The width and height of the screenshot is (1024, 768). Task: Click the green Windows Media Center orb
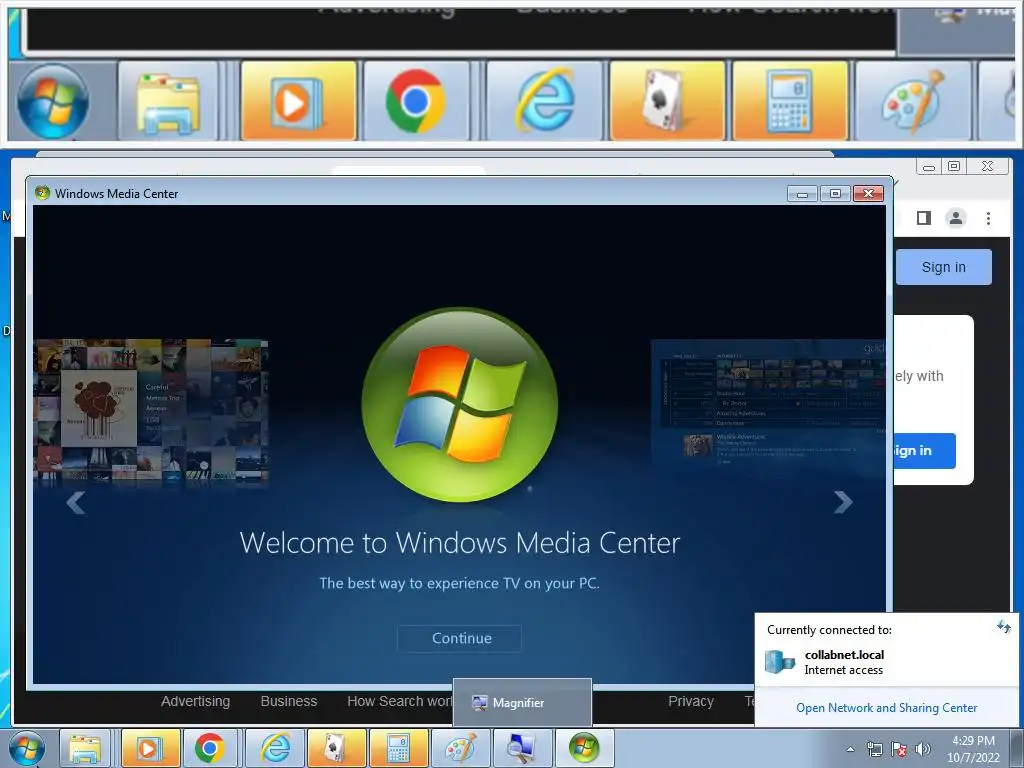[460, 405]
